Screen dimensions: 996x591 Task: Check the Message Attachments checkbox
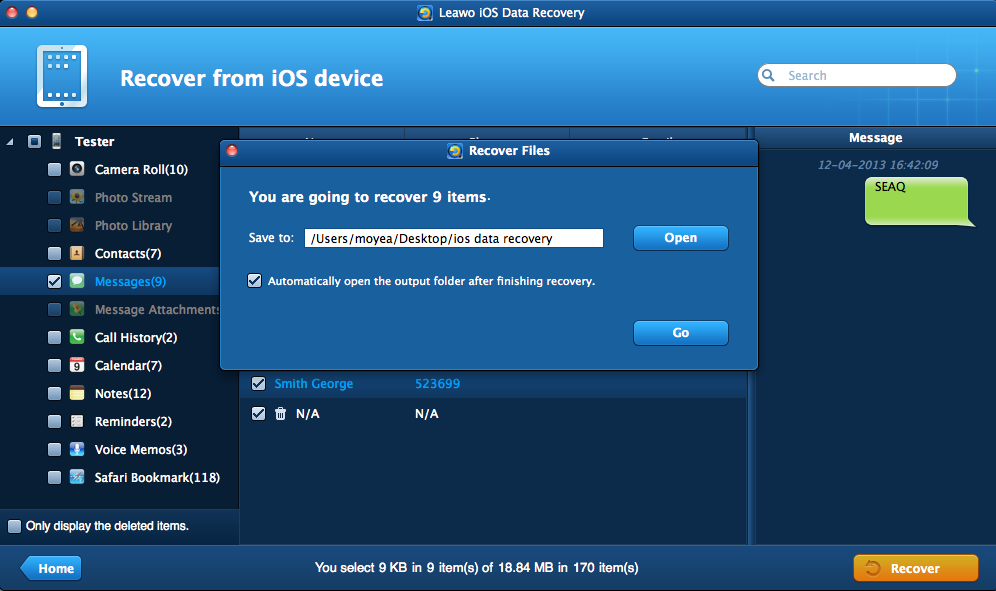(x=55, y=309)
